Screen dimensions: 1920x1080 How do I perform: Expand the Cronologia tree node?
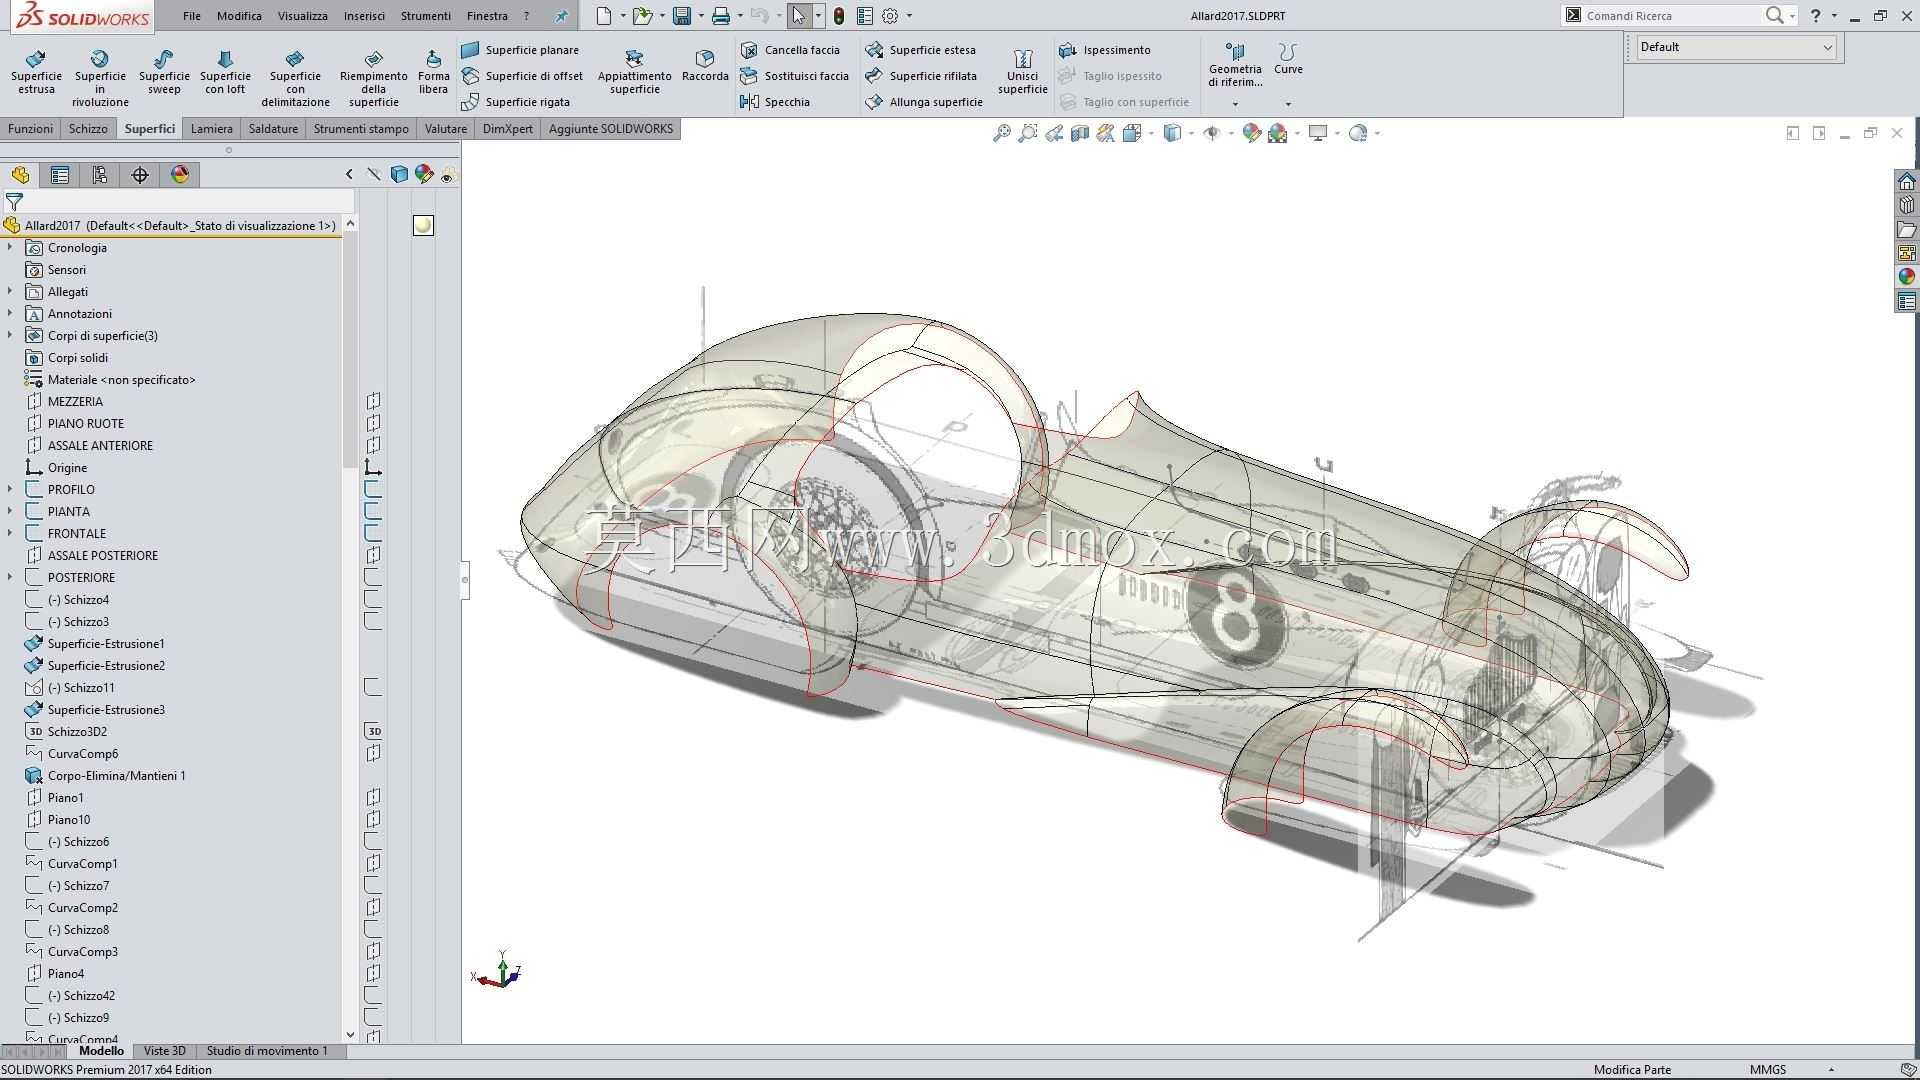point(10,247)
